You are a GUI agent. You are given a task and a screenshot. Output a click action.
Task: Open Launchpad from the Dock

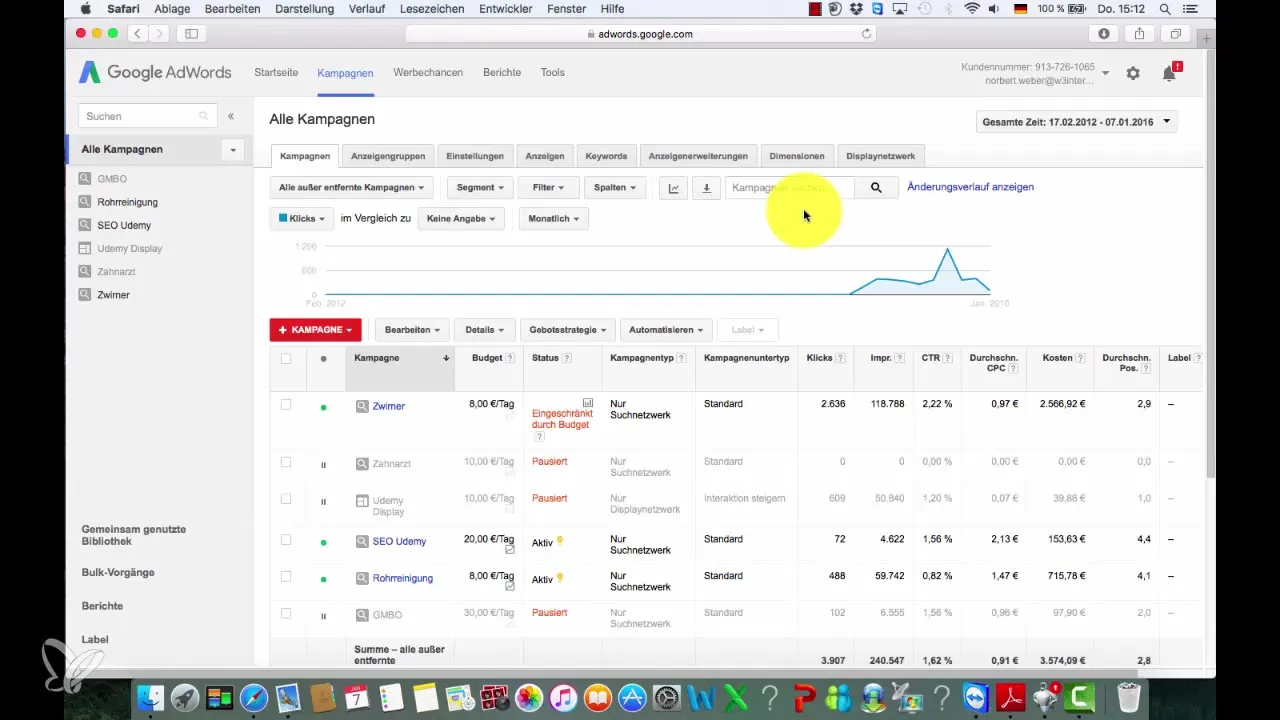pyautogui.click(x=184, y=697)
